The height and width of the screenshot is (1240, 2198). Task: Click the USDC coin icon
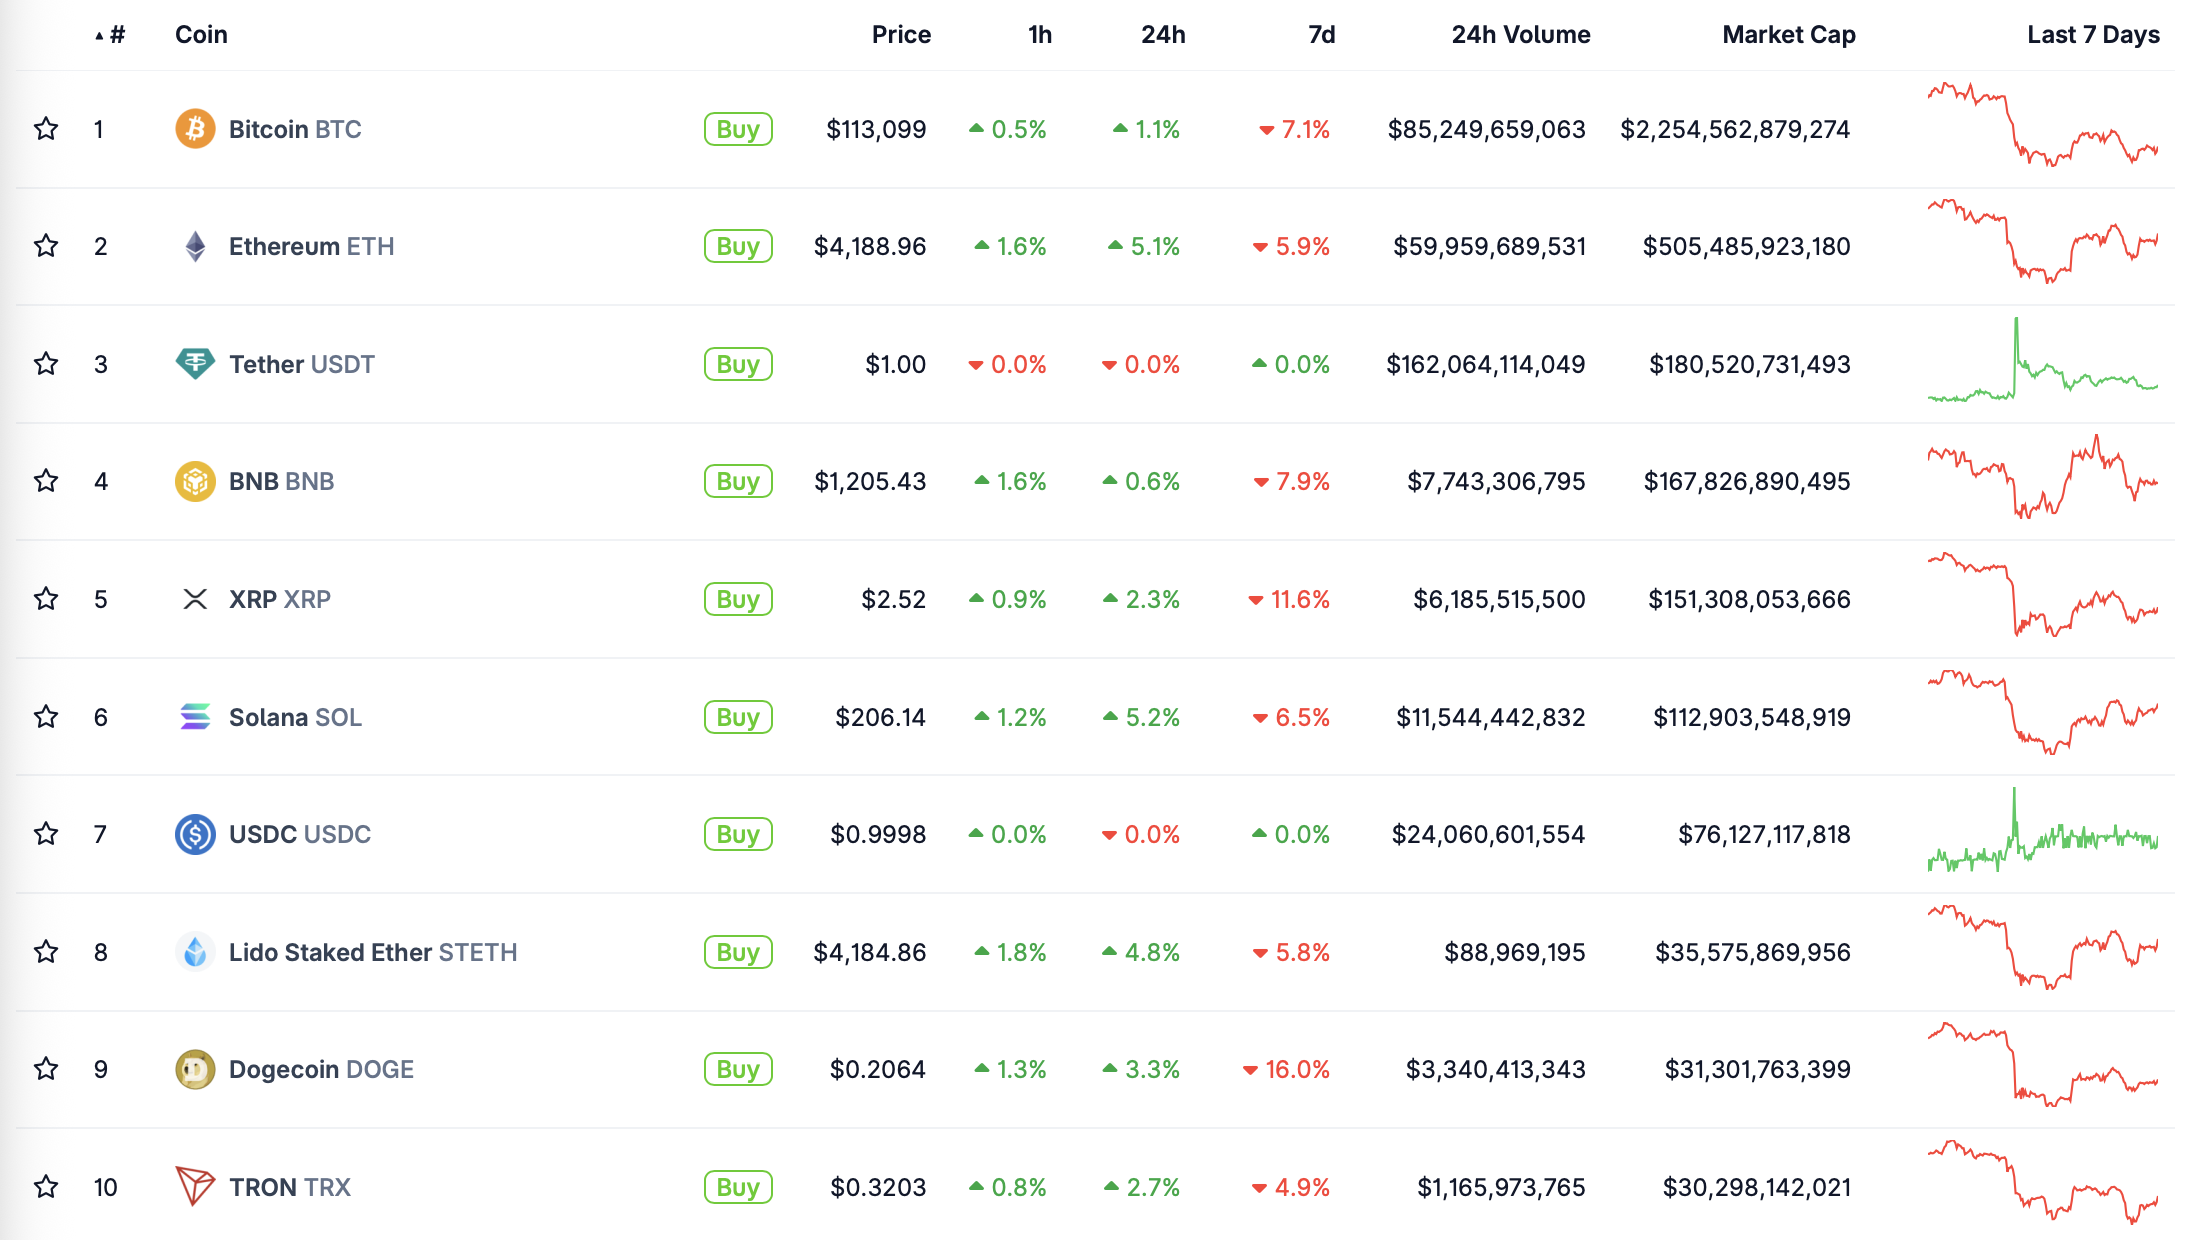click(x=195, y=834)
